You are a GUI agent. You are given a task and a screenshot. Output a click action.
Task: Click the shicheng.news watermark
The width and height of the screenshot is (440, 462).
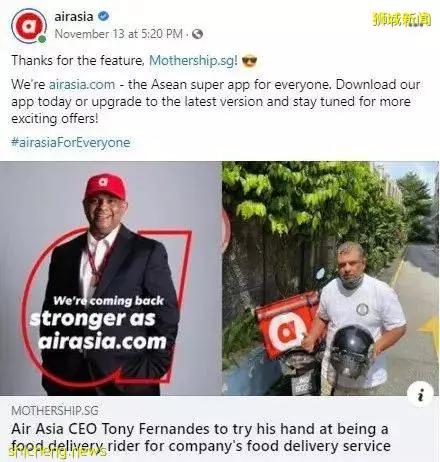tap(57, 451)
